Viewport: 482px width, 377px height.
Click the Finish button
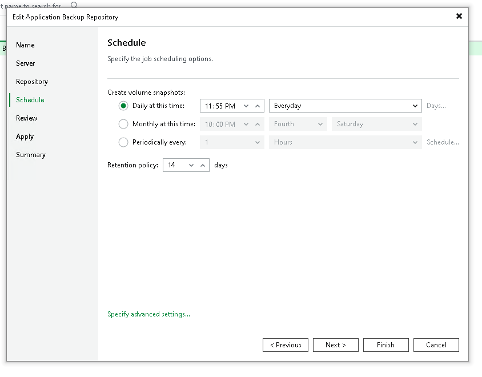pyautogui.click(x=386, y=345)
